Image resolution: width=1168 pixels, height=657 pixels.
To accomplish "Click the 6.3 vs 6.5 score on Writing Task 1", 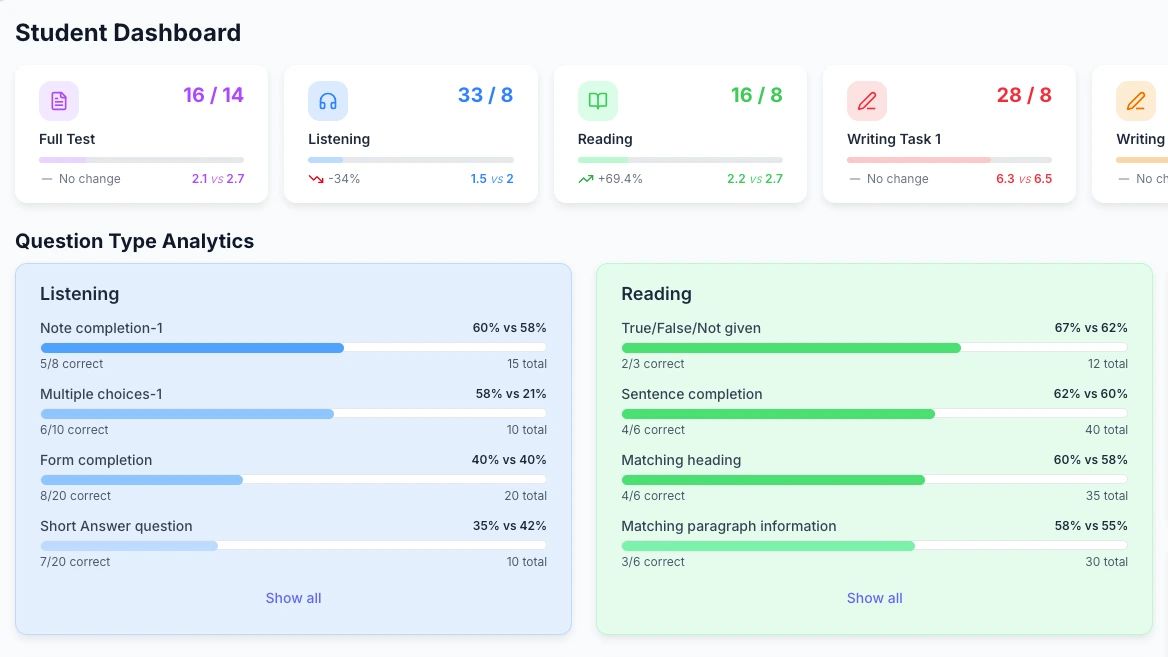I will 1024,178.
